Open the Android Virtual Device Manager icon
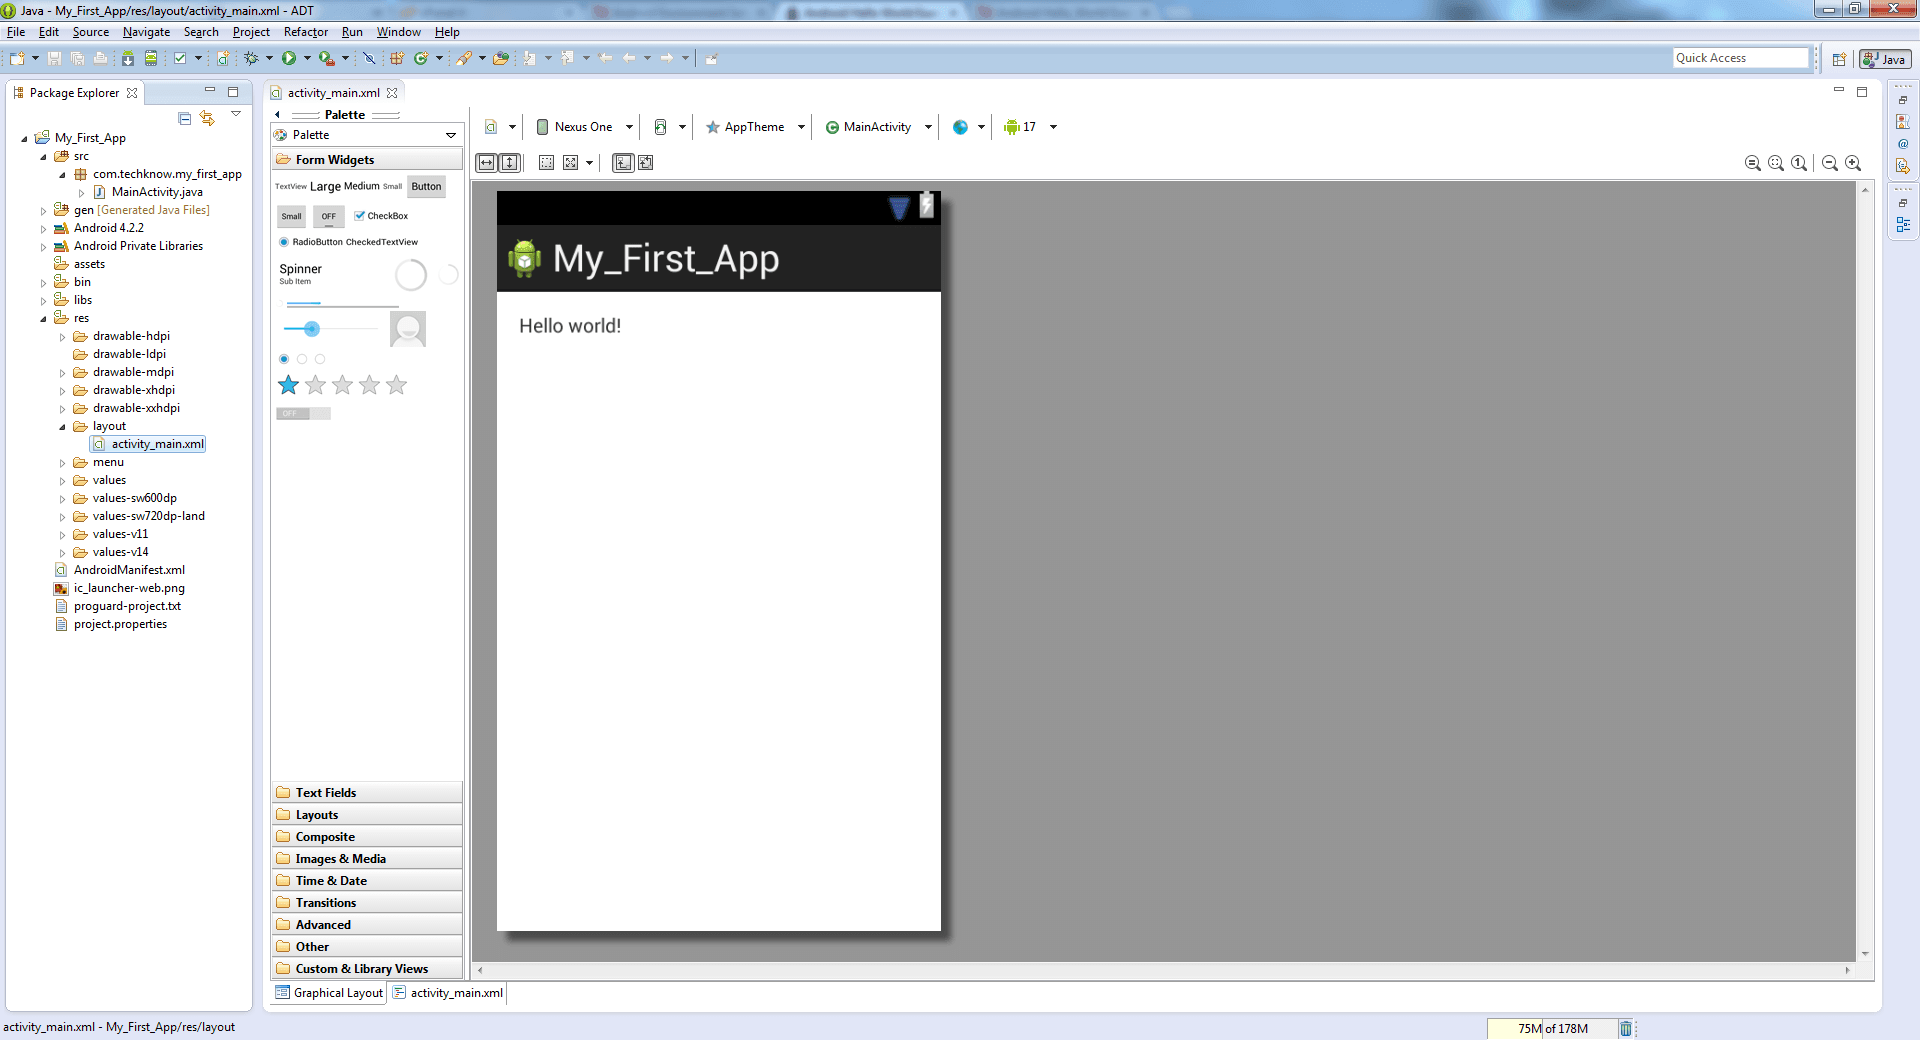This screenshot has height=1040, width=1923. pyautogui.click(x=150, y=58)
